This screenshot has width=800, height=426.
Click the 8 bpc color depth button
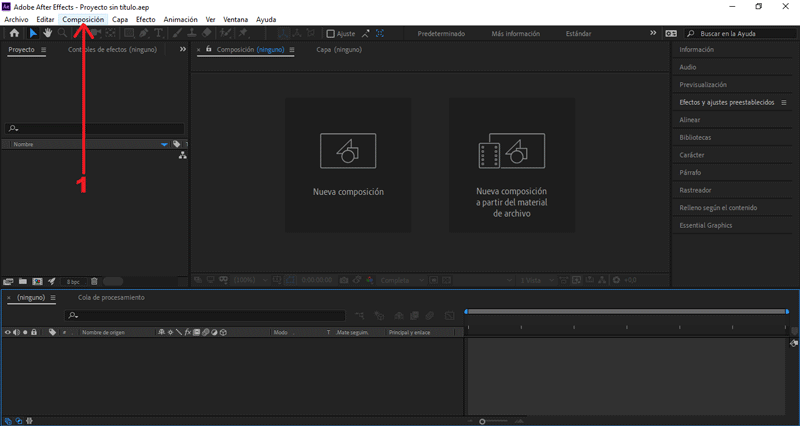tap(73, 282)
